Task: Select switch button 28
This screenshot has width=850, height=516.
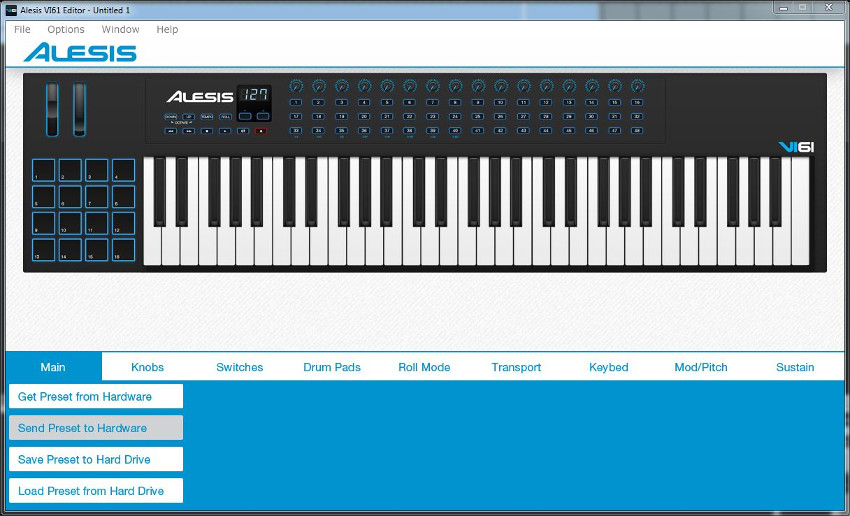Action: [546, 117]
